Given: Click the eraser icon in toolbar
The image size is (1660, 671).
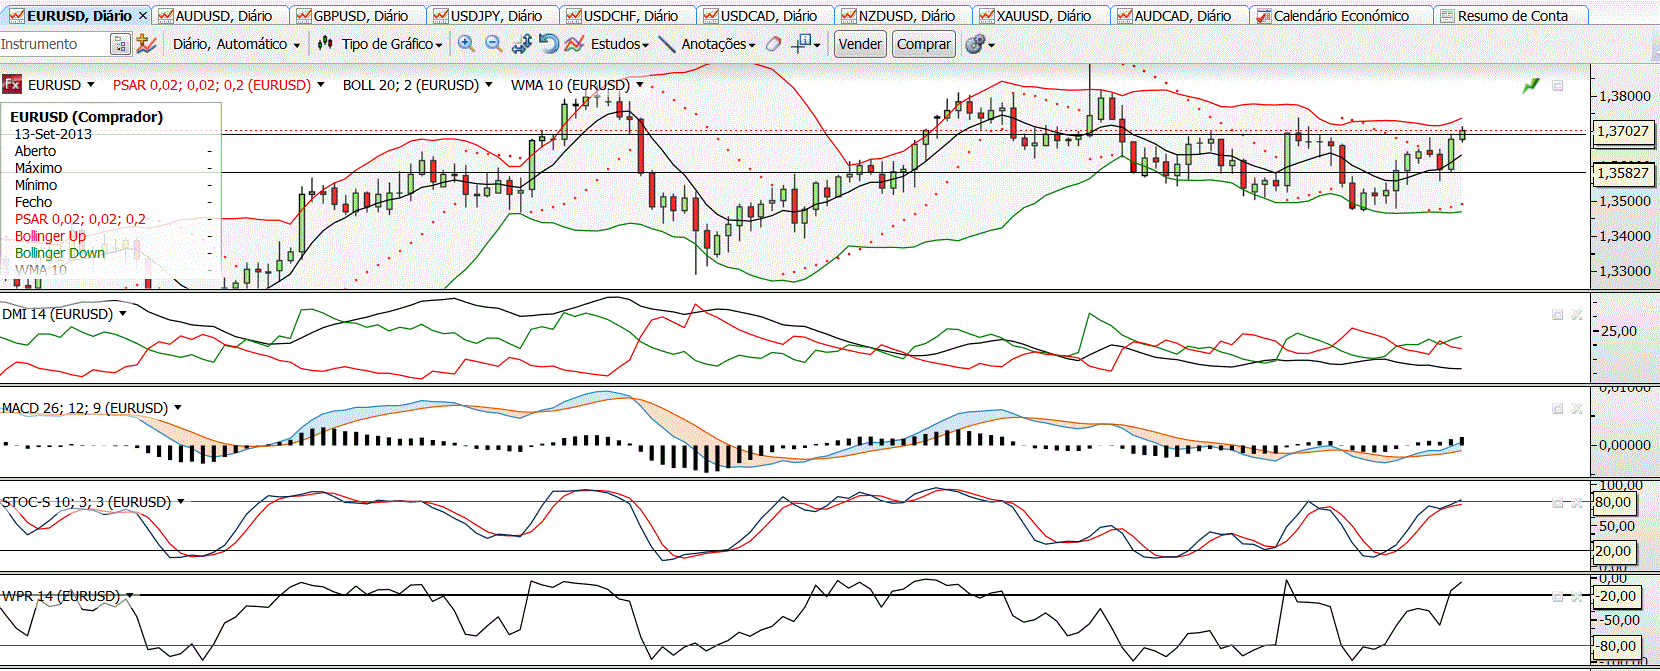Looking at the screenshot, I should [x=773, y=44].
